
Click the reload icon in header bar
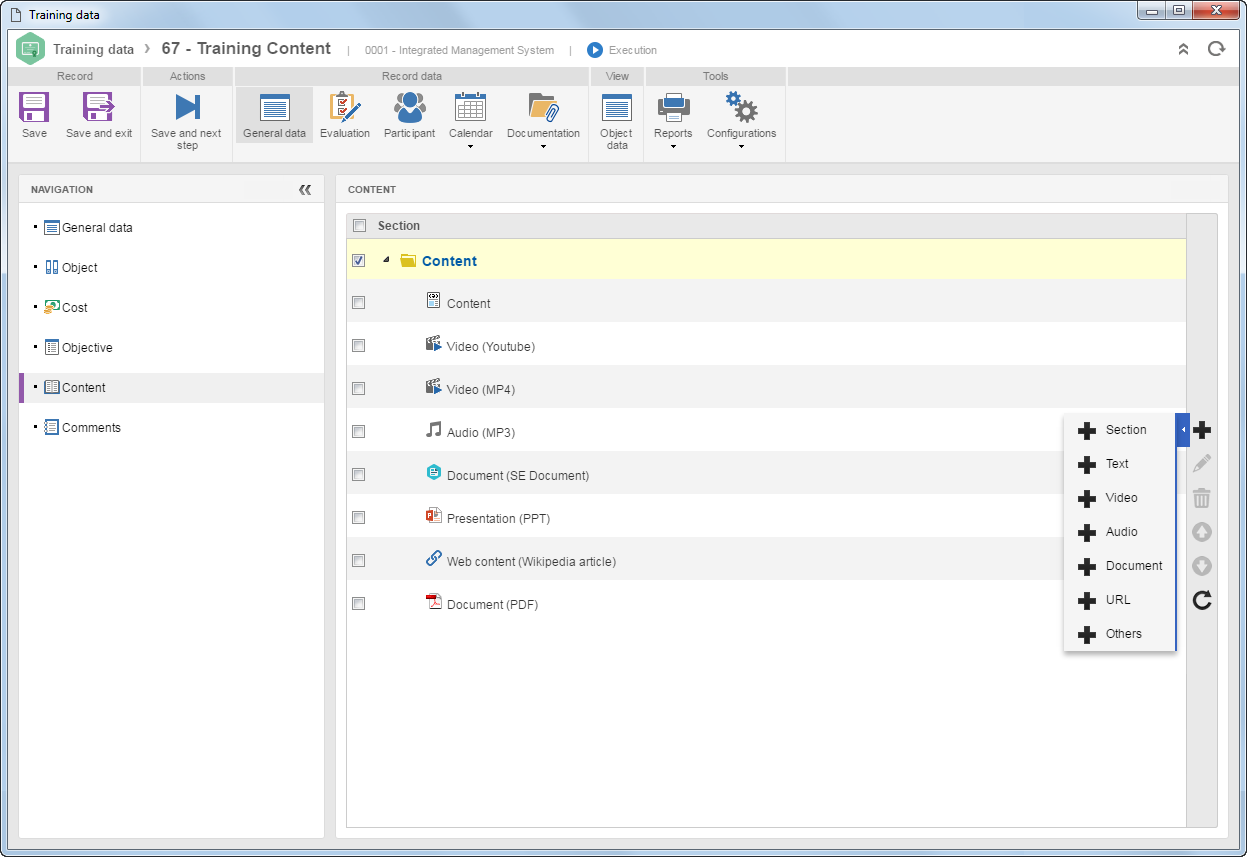[x=1216, y=48]
